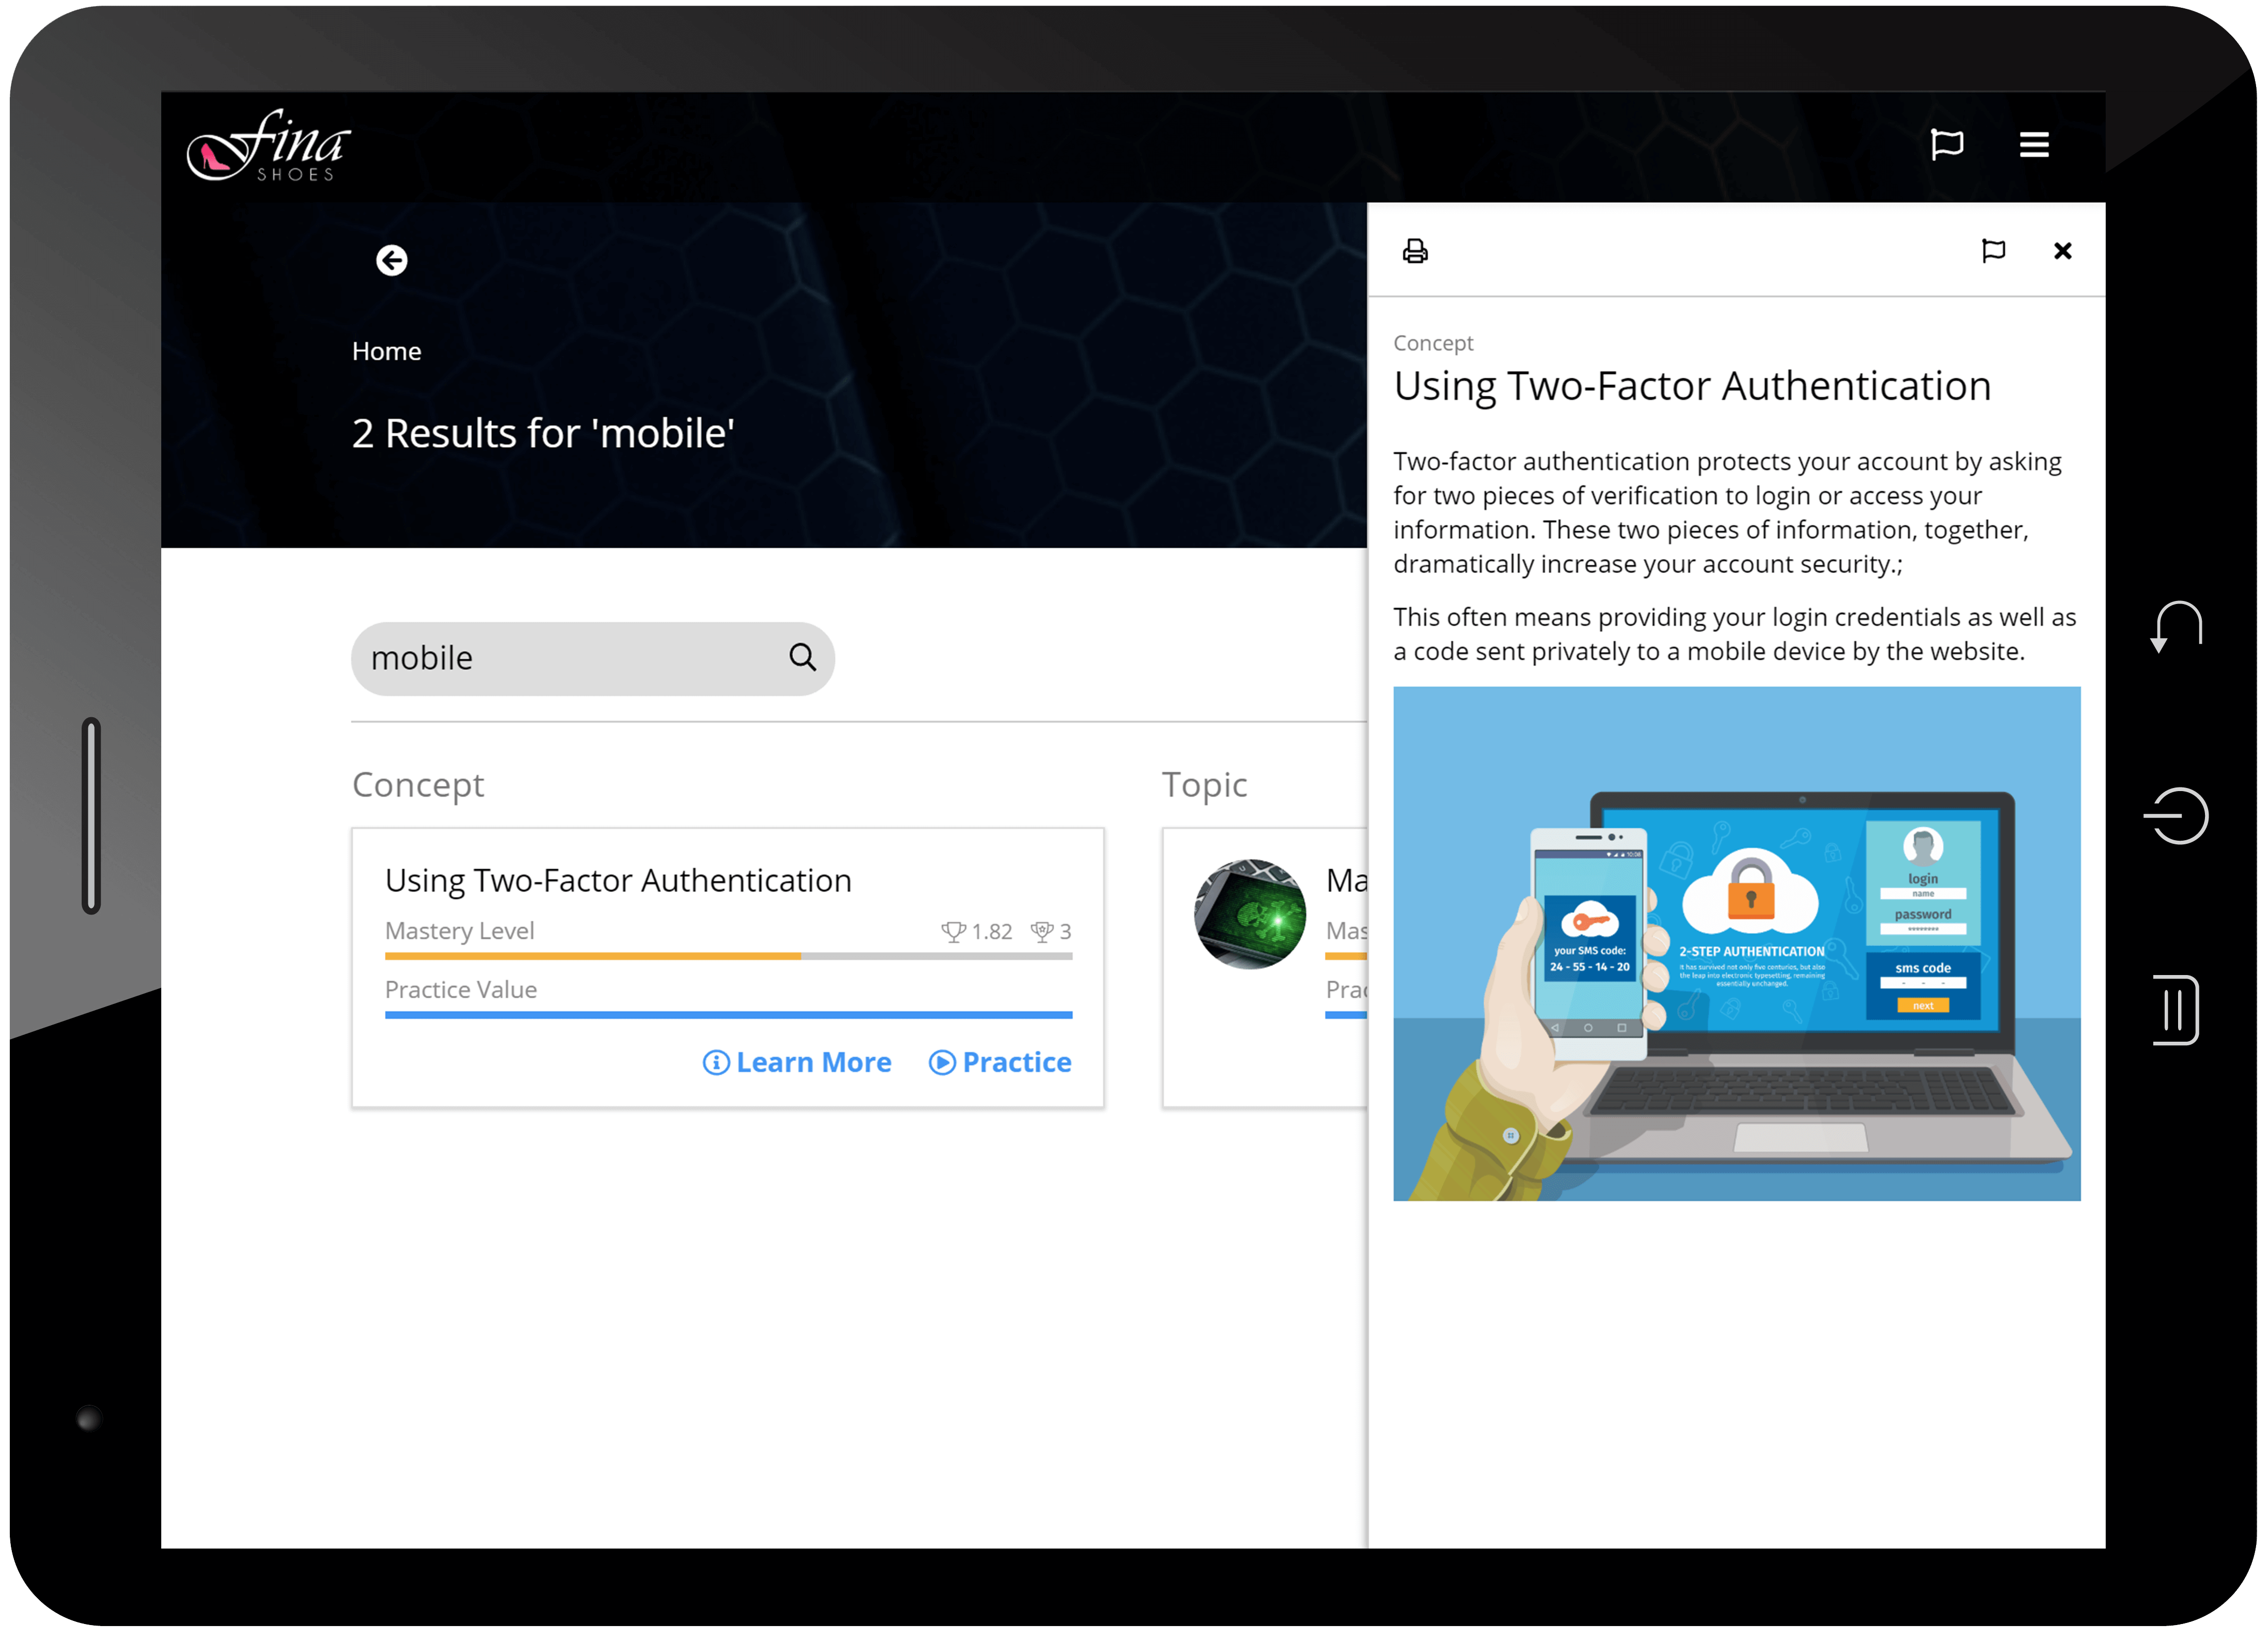2268x1639 pixels.
Task: Open the flag icon in top header
Action: coord(1946,145)
